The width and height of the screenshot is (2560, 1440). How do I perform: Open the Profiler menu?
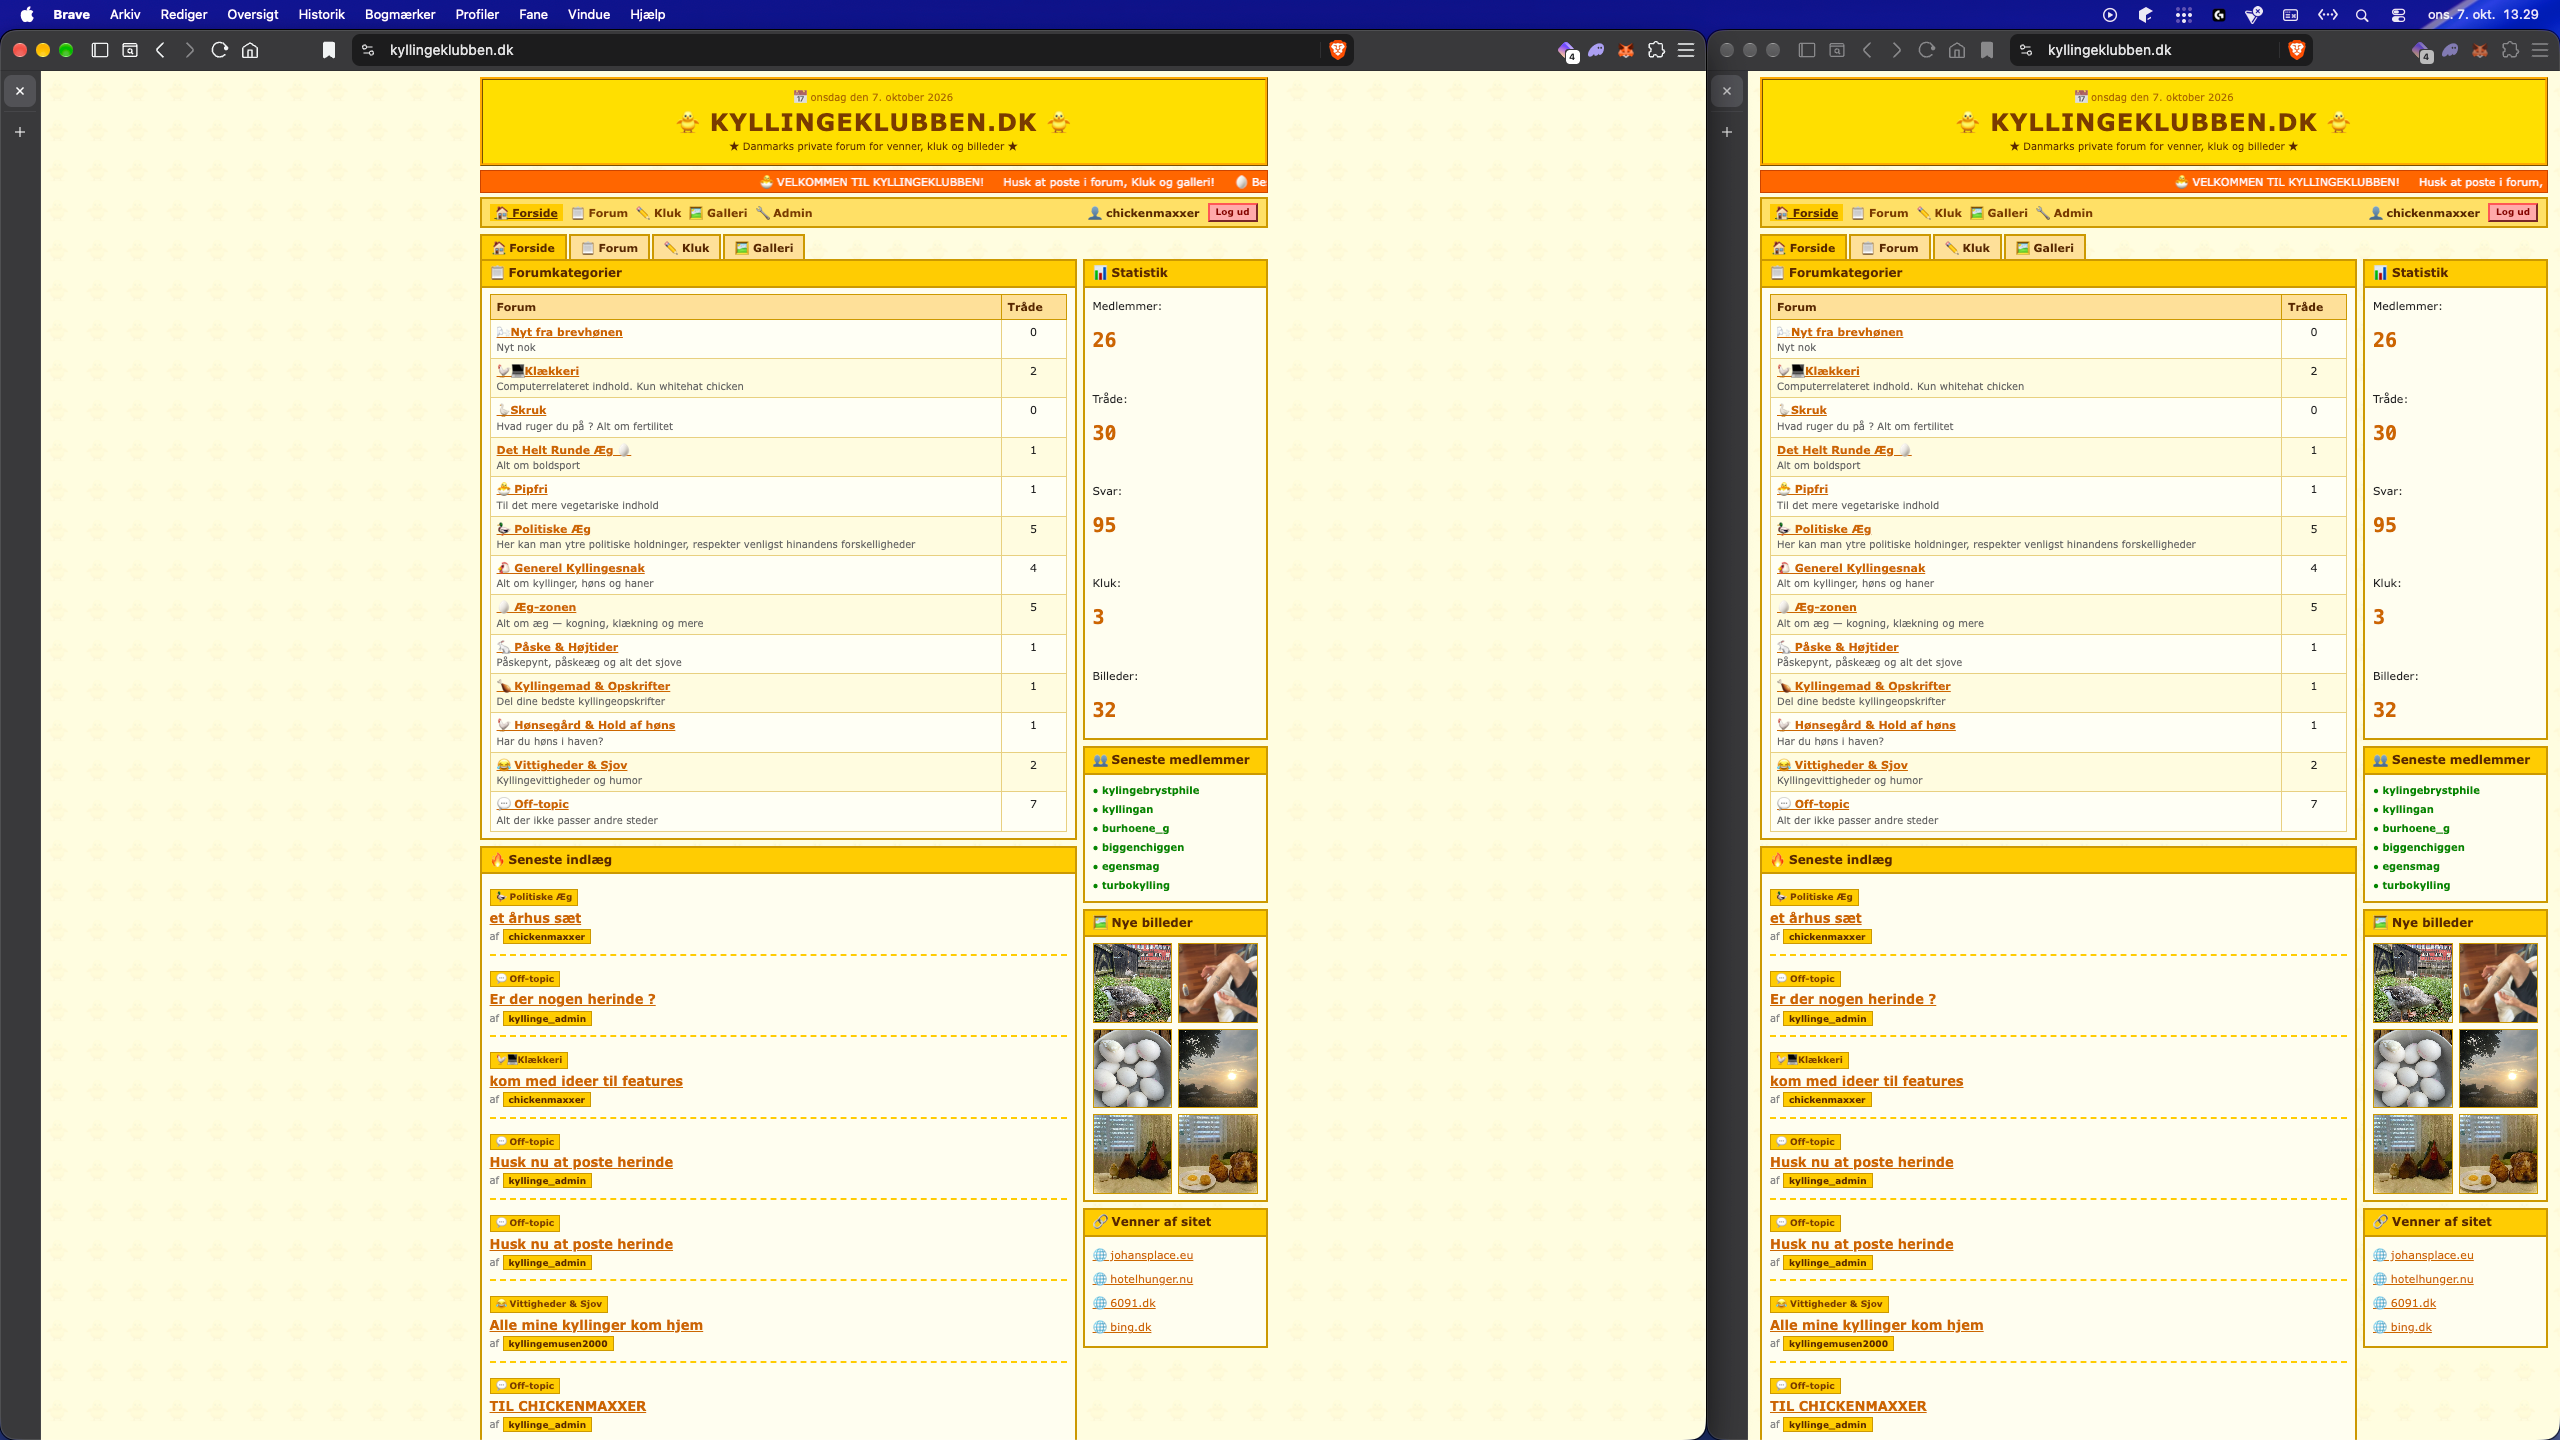[x=477, y=14]
